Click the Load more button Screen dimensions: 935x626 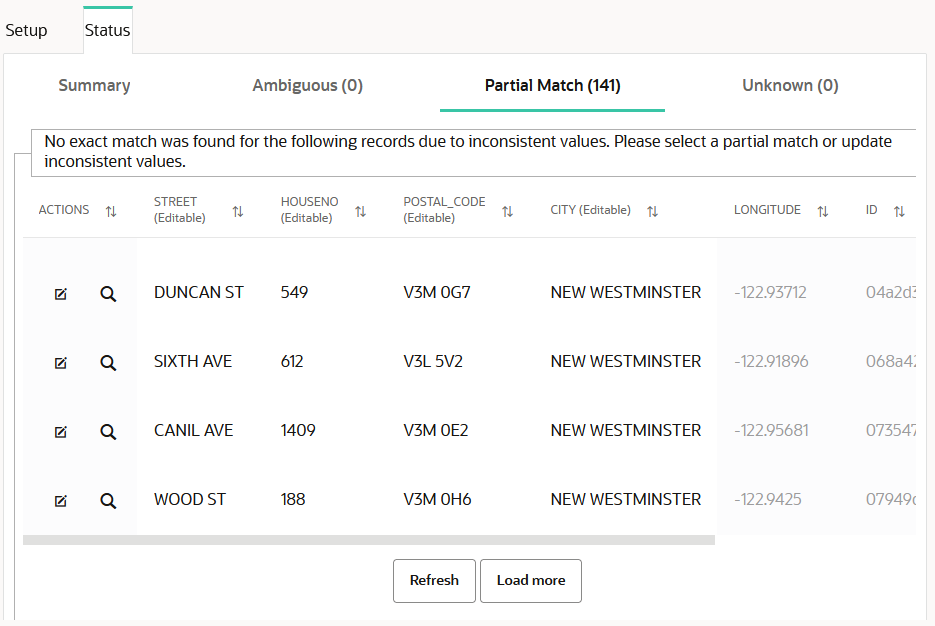click(531, 581)
